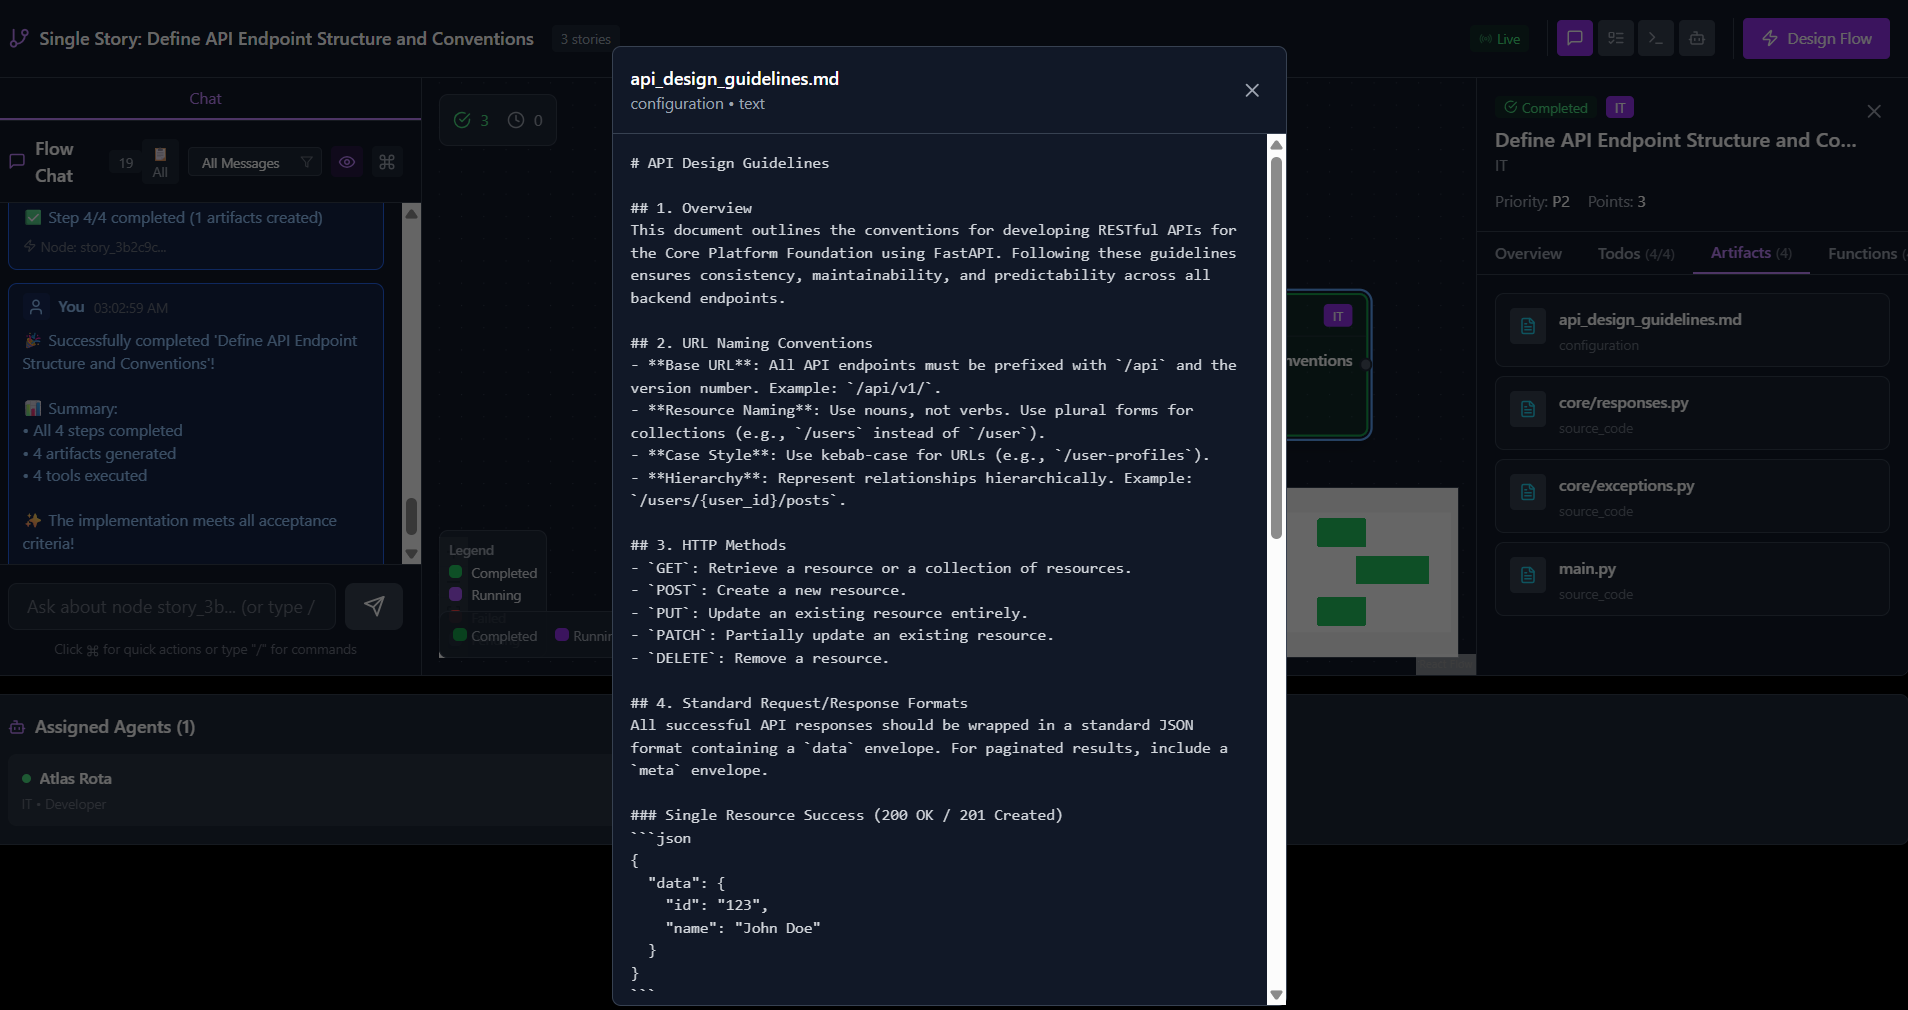Click the document scrollbar down arrow in dialog
The image size is (1908, 1010).
[1276, 995]
